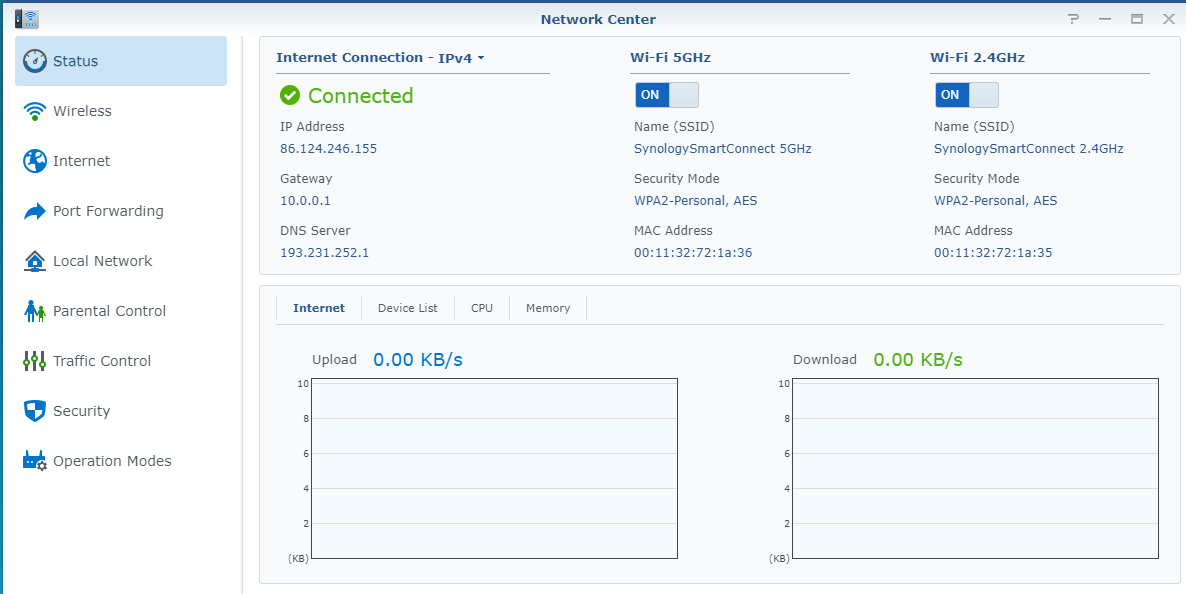The image size is (1186, 594).
Task: Click the Status gauge icon in sidebar
Action: (x=35, y=61)
